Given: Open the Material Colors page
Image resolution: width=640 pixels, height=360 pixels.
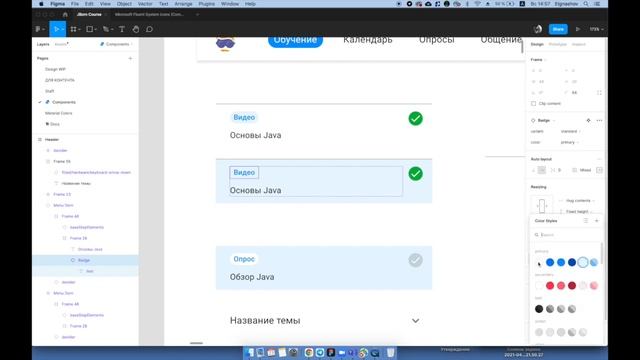Looking at the screenshot, I should tap(58, 113).
